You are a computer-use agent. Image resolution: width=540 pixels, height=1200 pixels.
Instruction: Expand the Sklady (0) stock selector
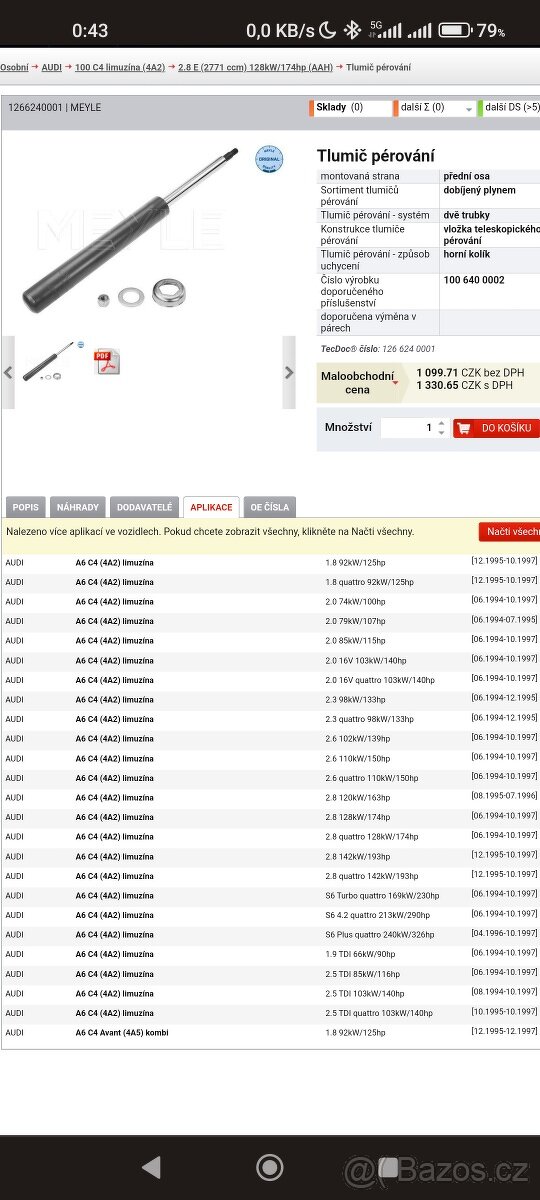(350, 107)
